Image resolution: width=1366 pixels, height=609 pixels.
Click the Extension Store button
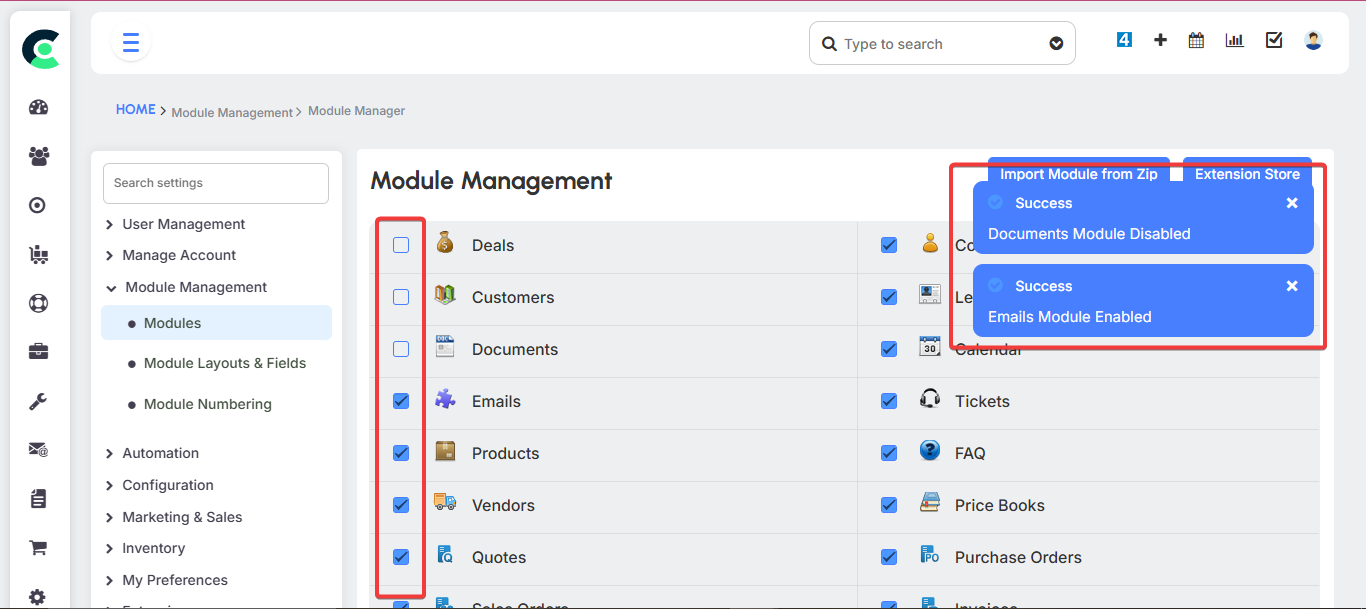[1247, 173]
